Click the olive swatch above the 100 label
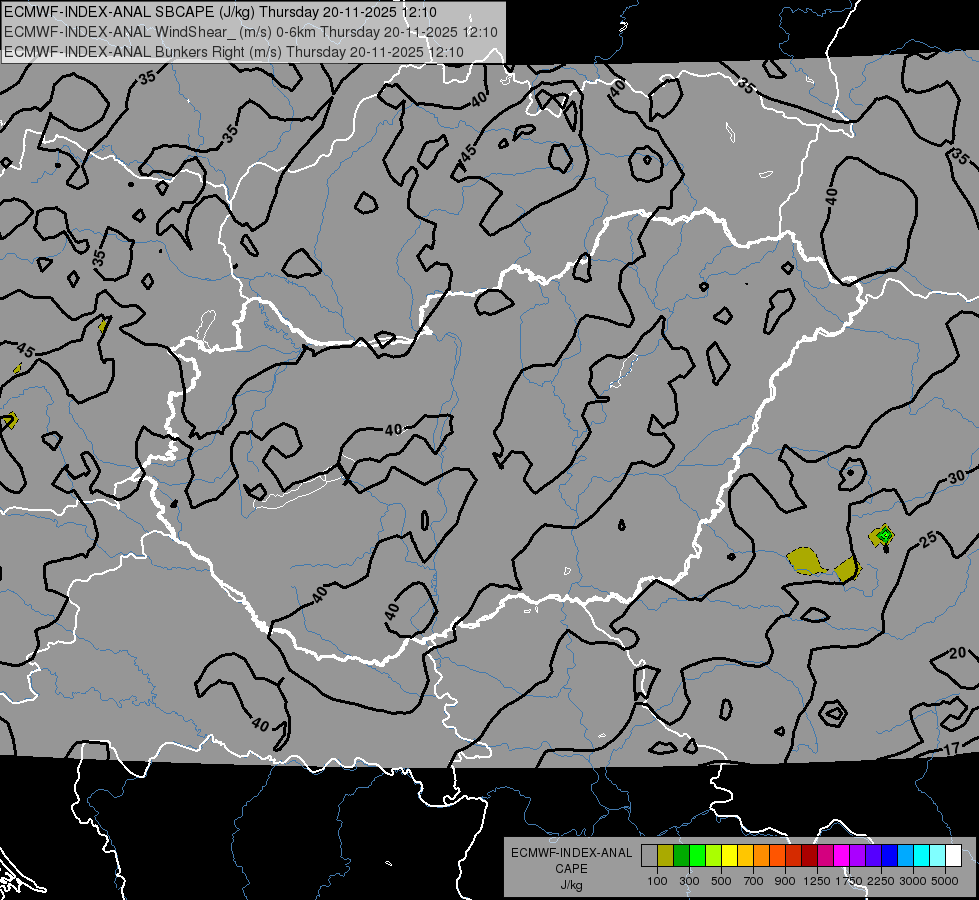Image resolution: width=979 pixels, height=900 pixels. point(666,856)
